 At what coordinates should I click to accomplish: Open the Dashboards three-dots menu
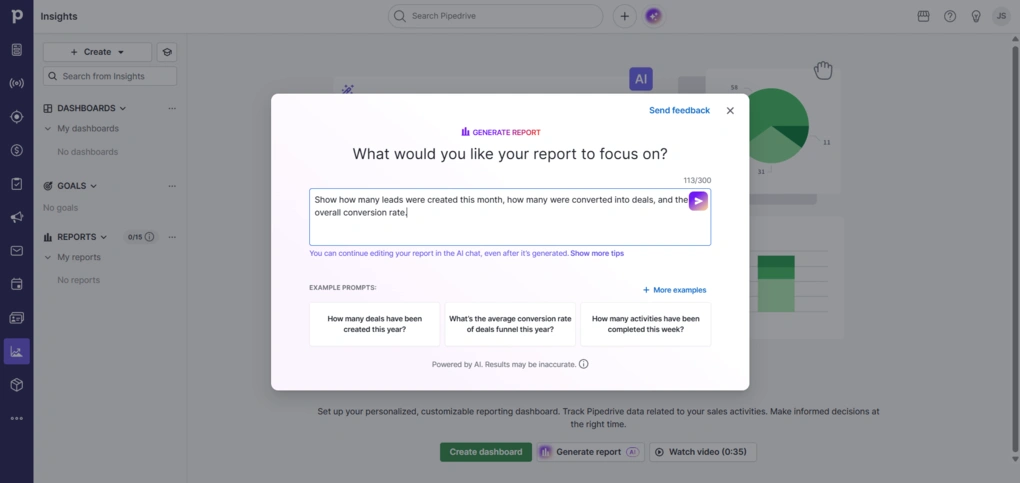tap(172, 108)
